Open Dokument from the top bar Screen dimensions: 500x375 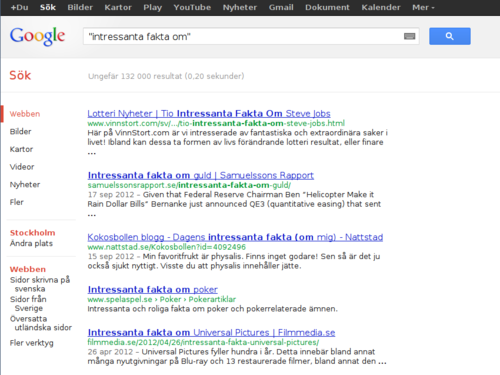click(327, 7)
